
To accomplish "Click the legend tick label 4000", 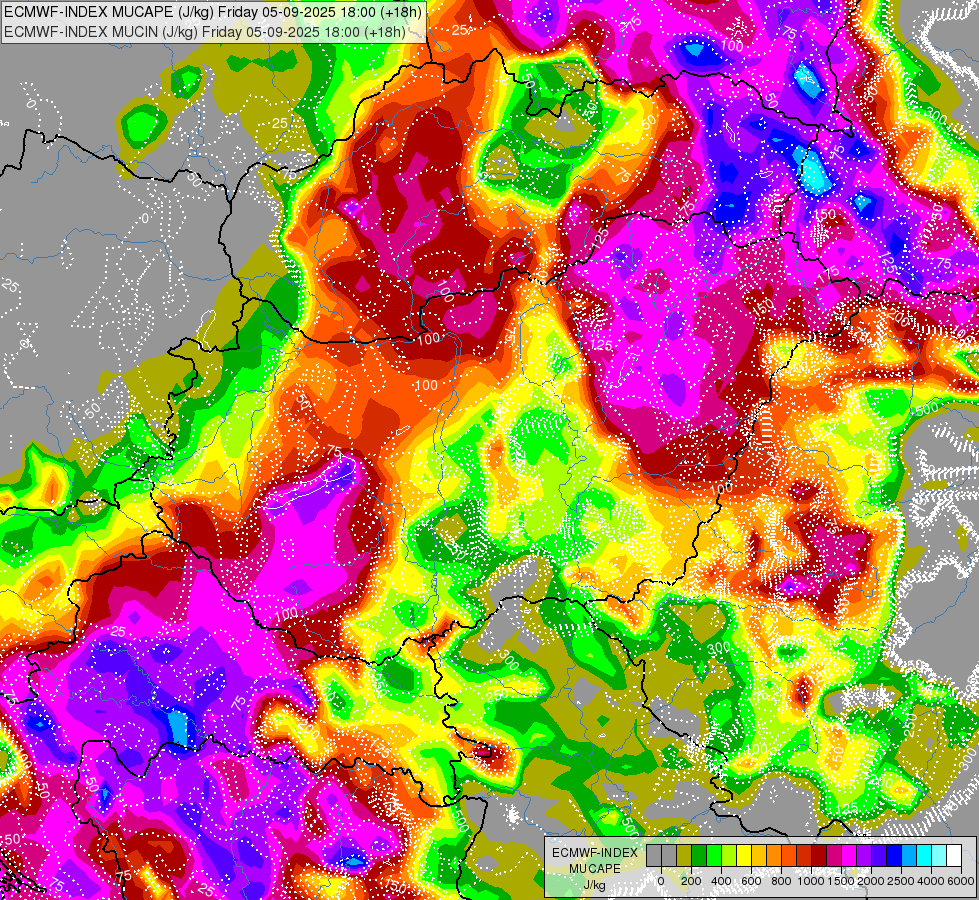I will (931, 881).
